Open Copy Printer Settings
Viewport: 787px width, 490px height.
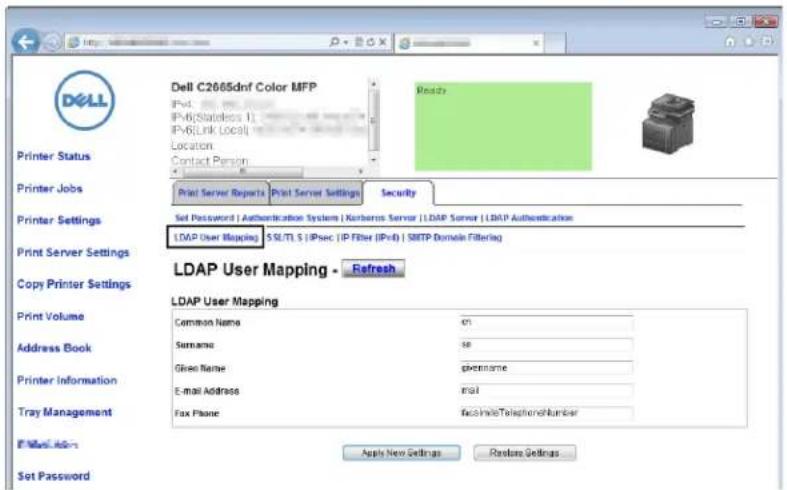(x=74, y=284)
